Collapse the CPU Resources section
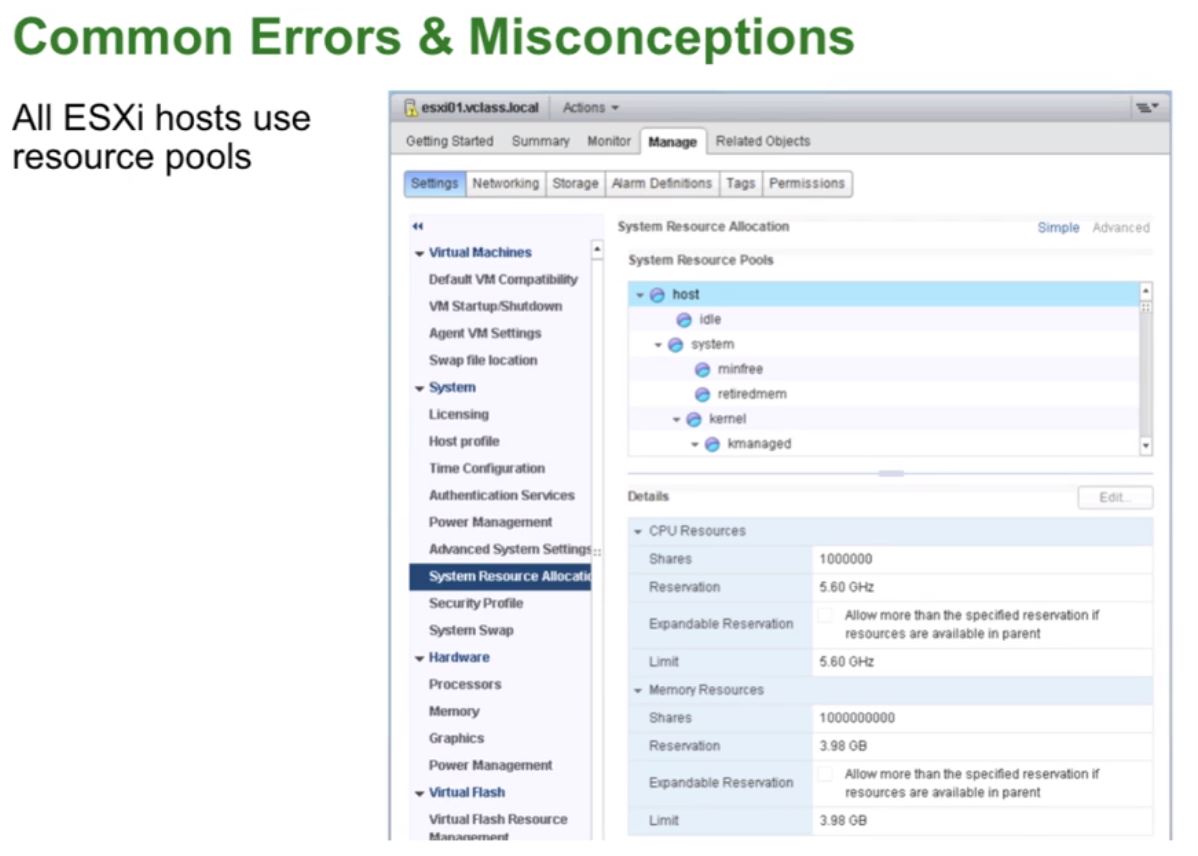The height and width of the screenshot is (856, 1198). (x=637, y=531)
